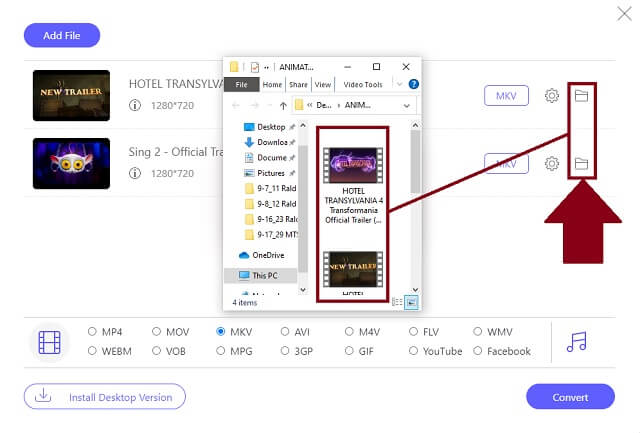This screenshot has height=433, width=640.
Task: Click Explorer forward navigation arrow
Action: click(254, 106)
